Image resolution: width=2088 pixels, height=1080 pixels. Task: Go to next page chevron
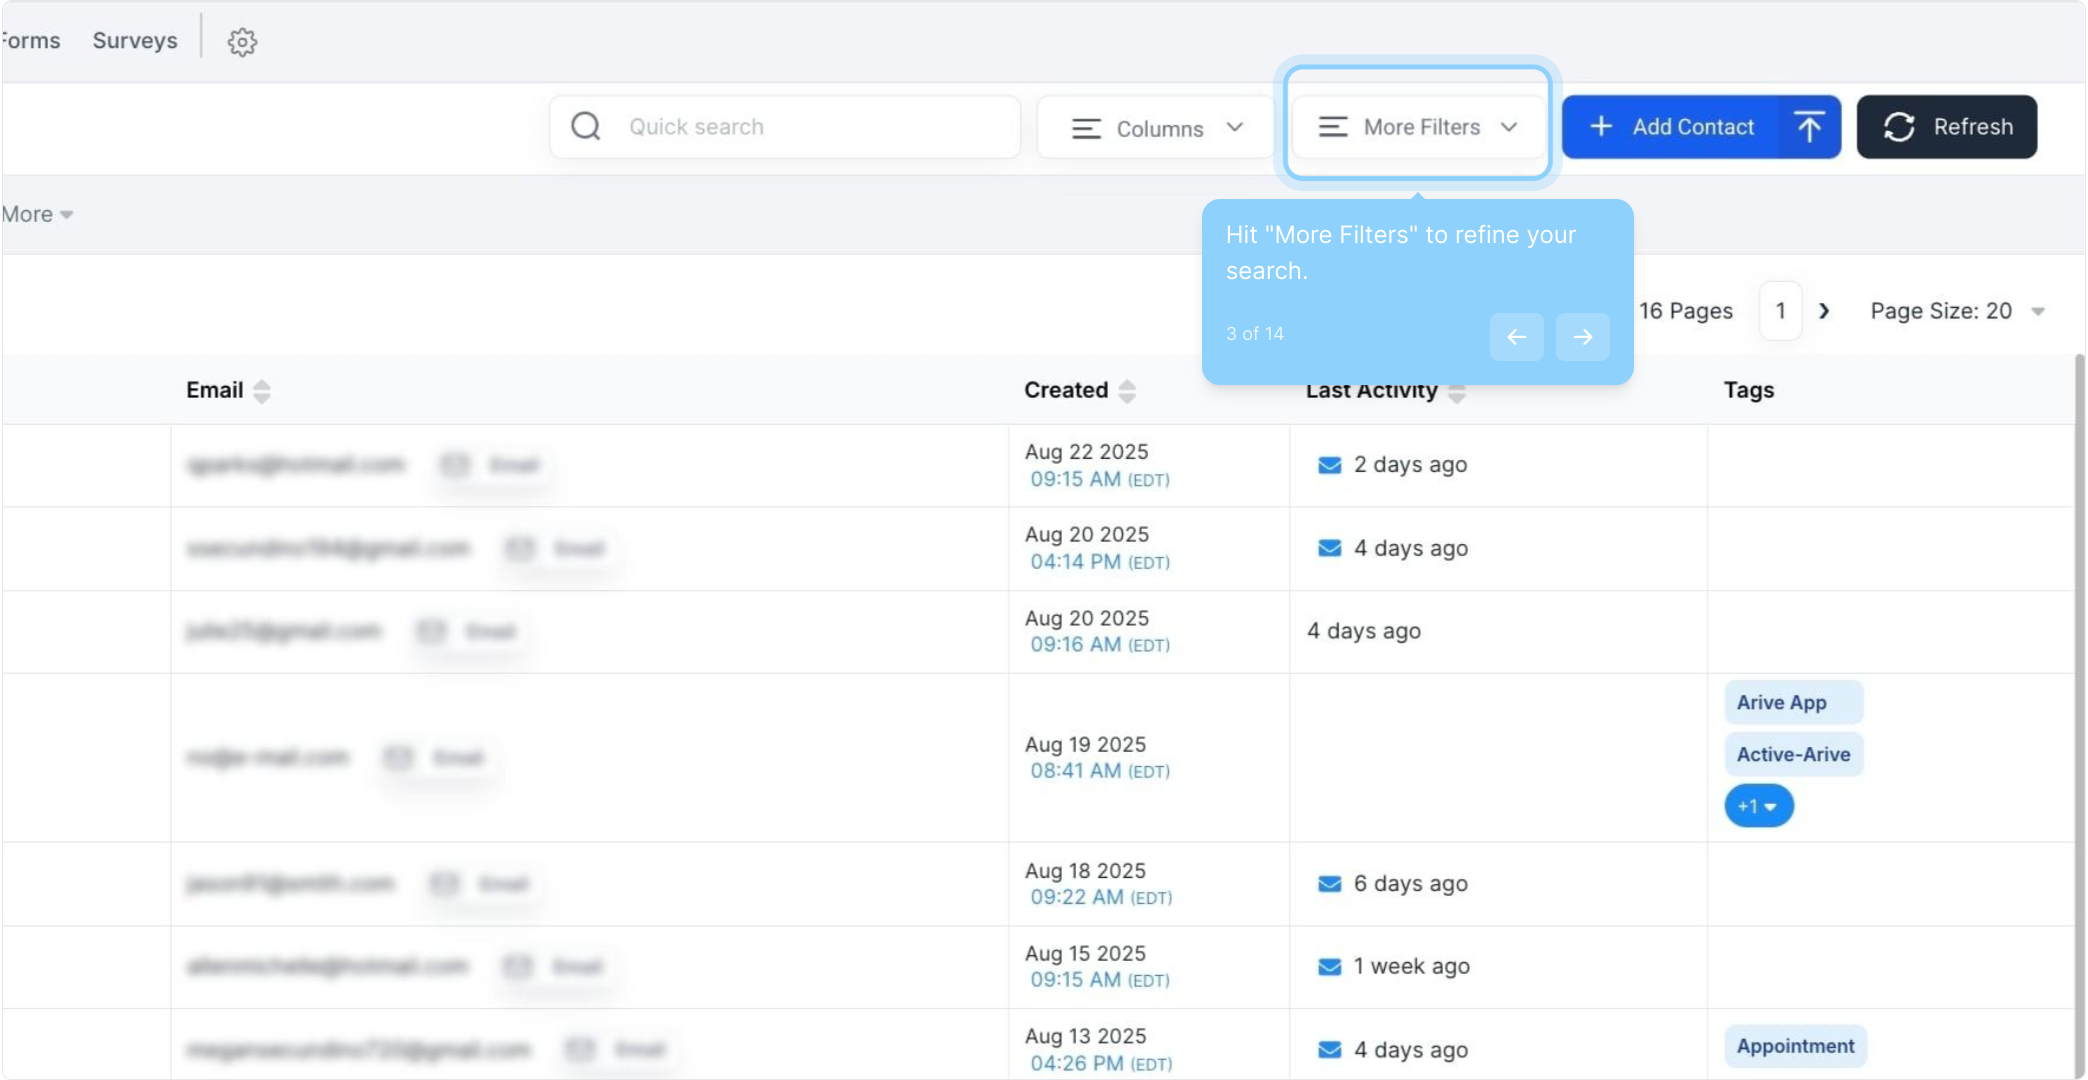click(1824, 311)
